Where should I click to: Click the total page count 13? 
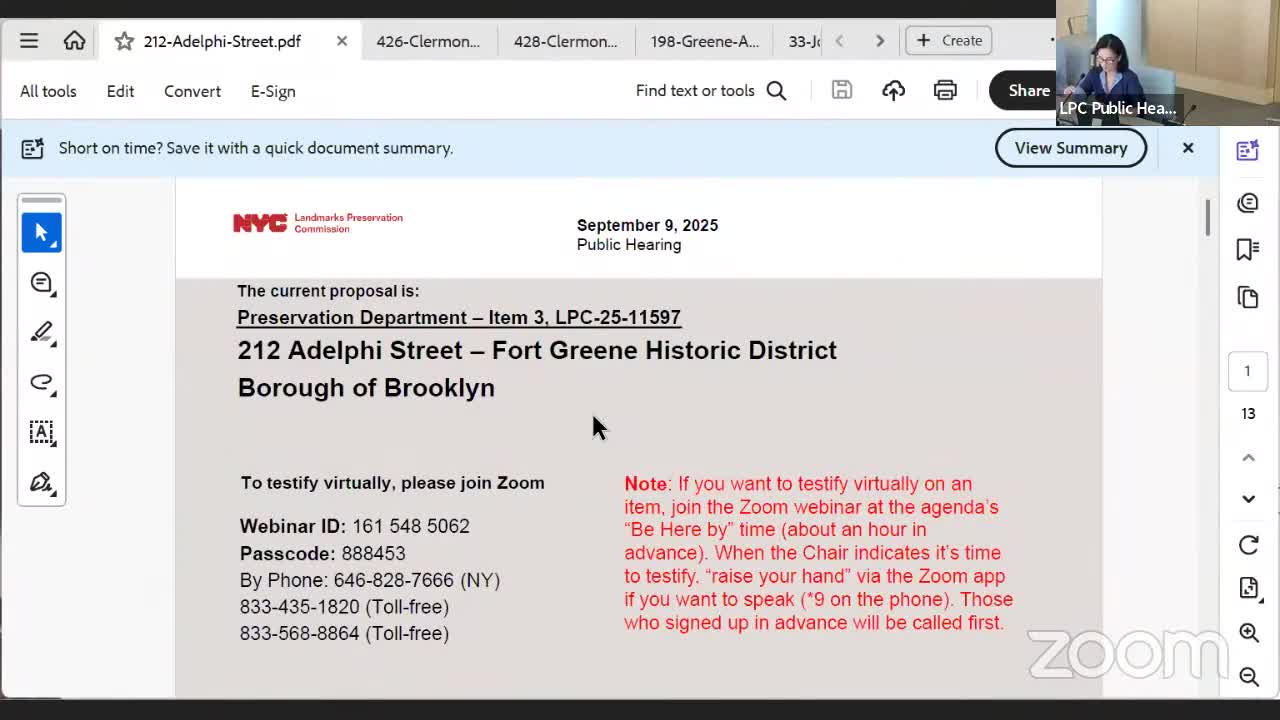(x=1248, y=413)
